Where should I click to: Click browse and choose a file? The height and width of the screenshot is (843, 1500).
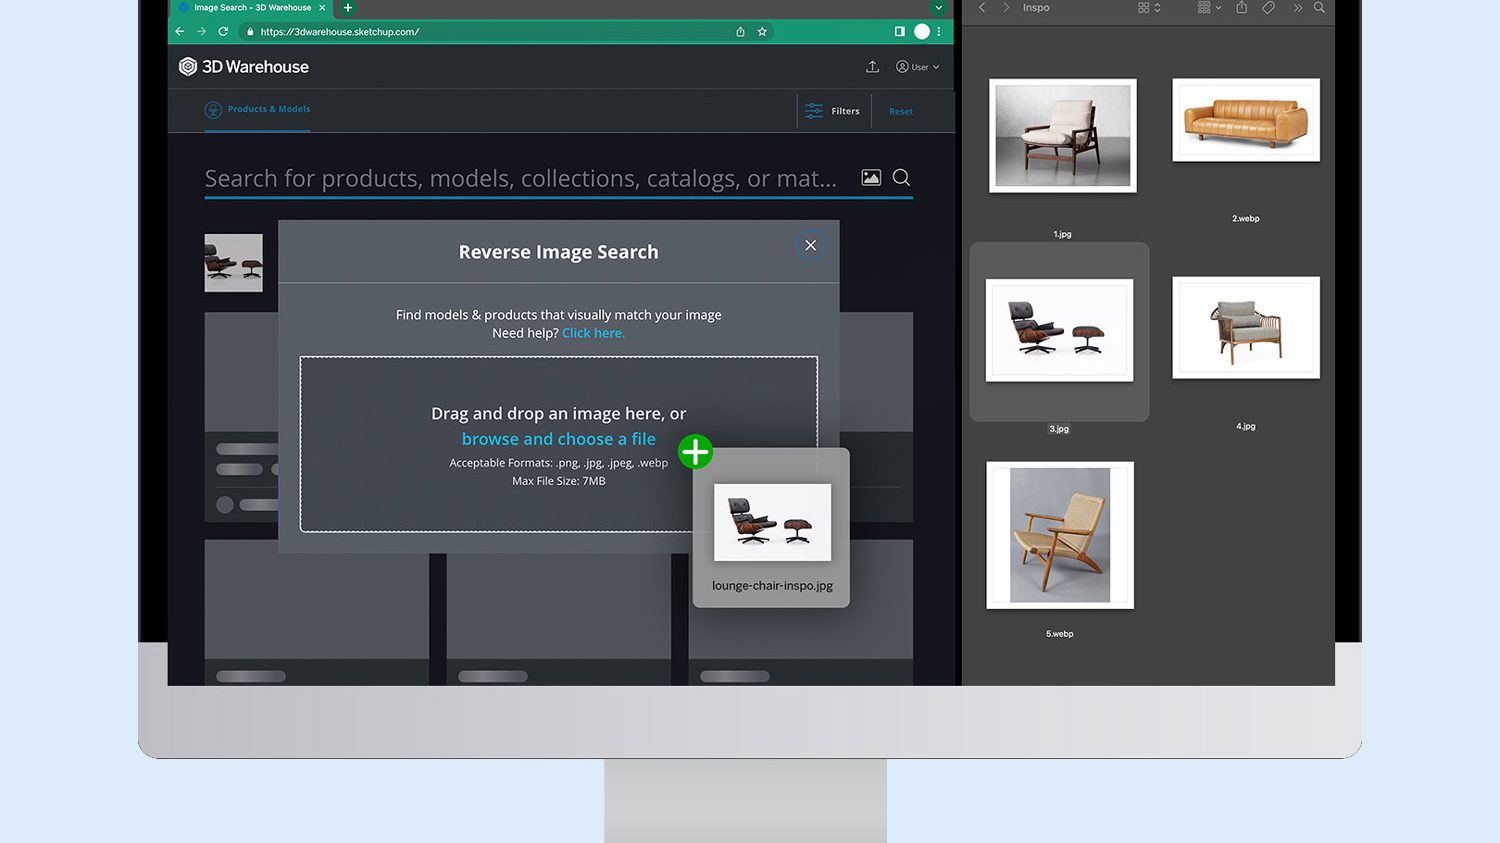click(x=559, y=439)
